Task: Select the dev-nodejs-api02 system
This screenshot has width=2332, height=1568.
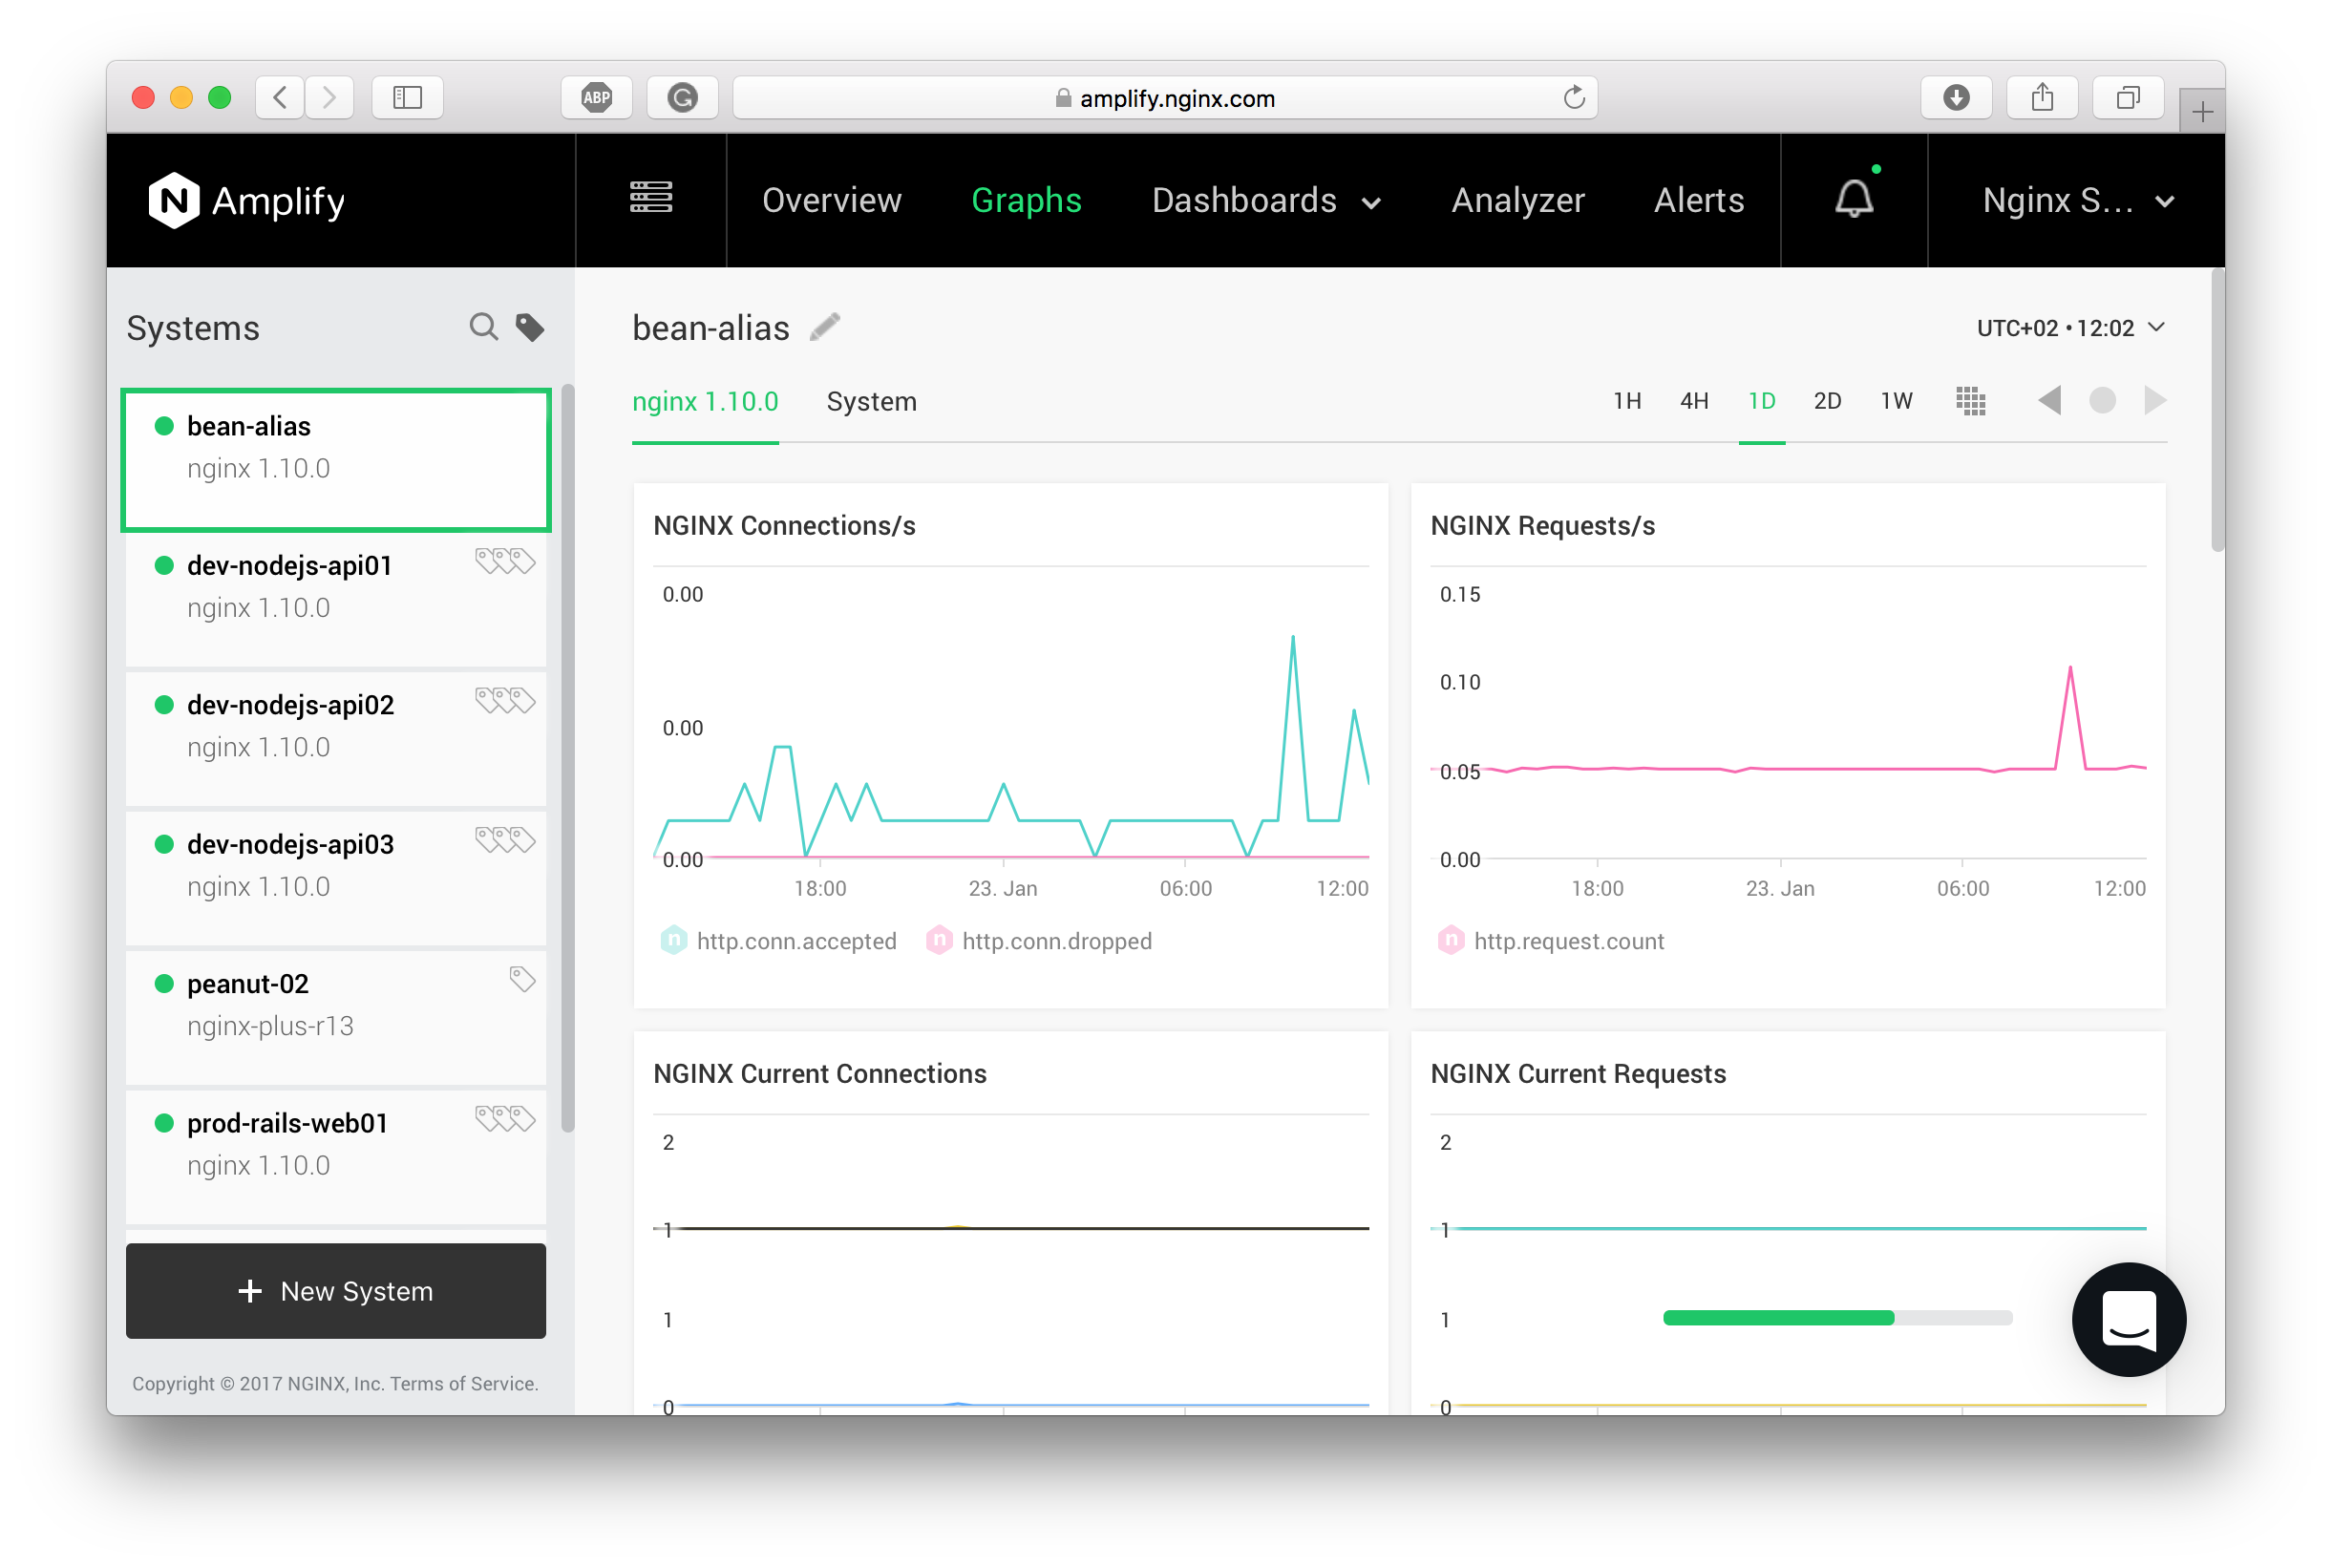Action: (290, 705)
